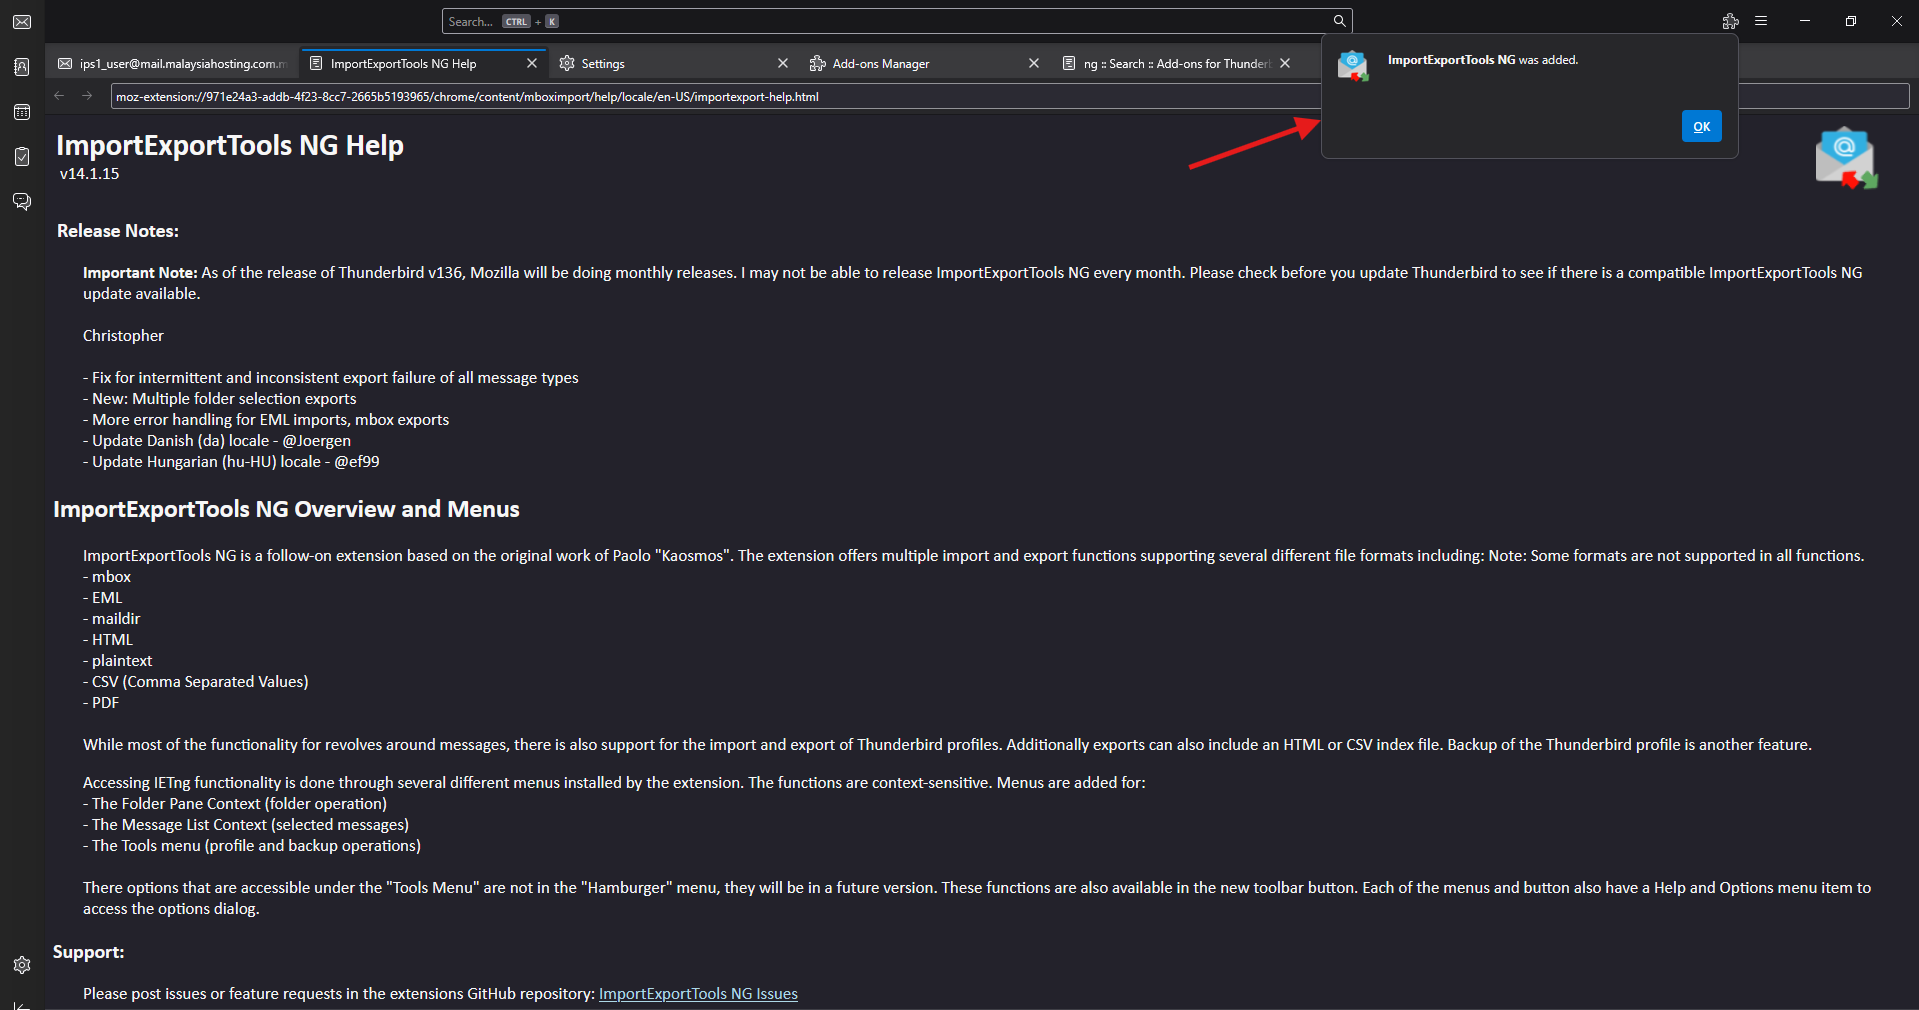
Task: Open the Thunderbird hamburger app menu
Action: tap(1761, 21)
